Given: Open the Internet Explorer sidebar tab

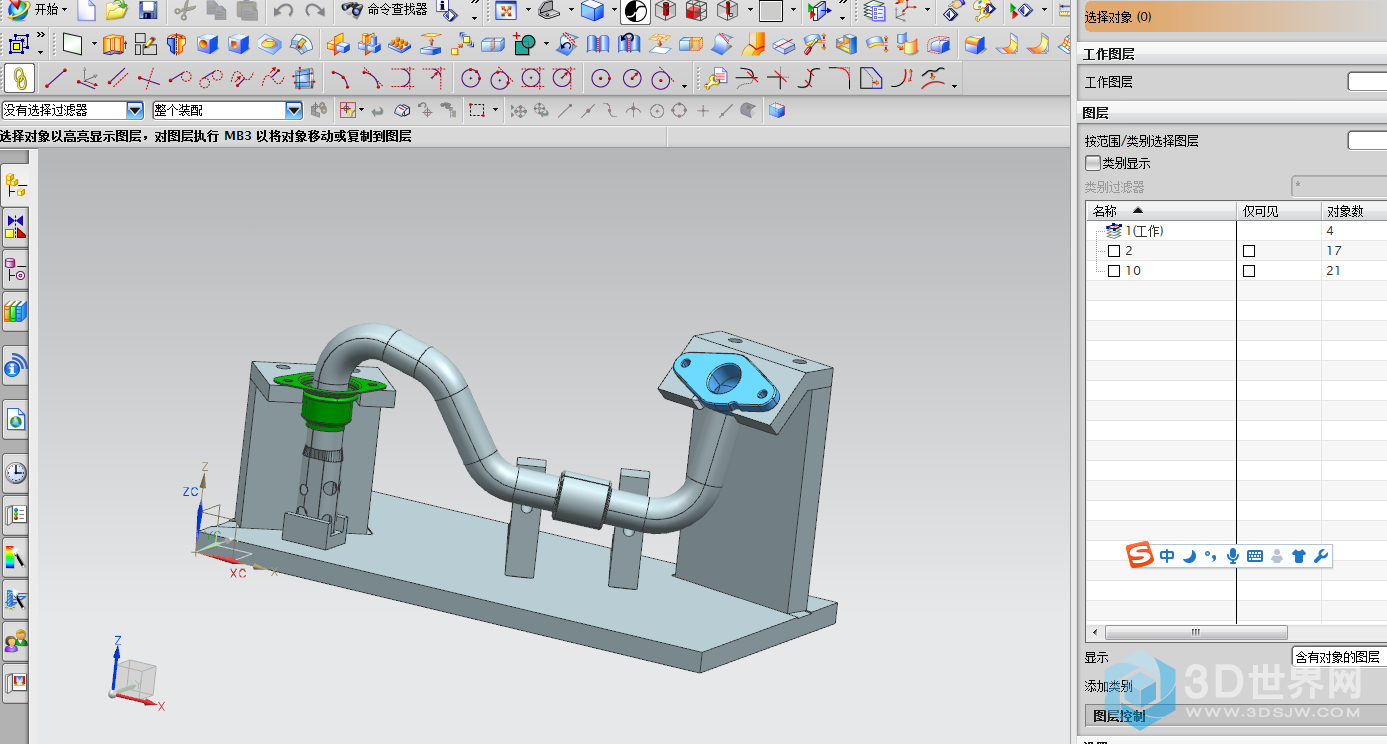Looking at the screenshot, I should (15, 421).
